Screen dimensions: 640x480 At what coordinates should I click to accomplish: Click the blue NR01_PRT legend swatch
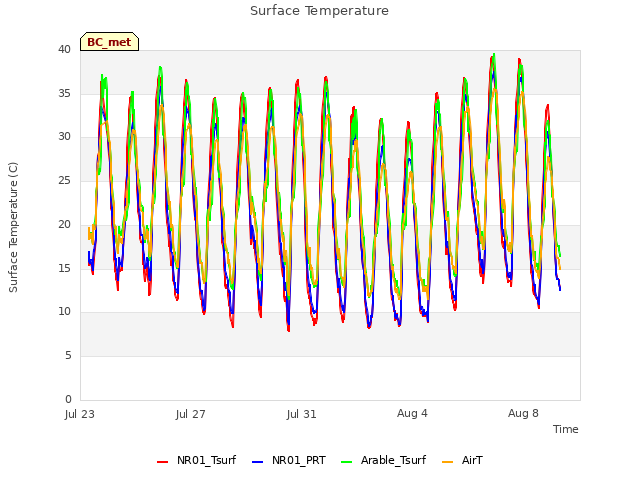[258, 462]
